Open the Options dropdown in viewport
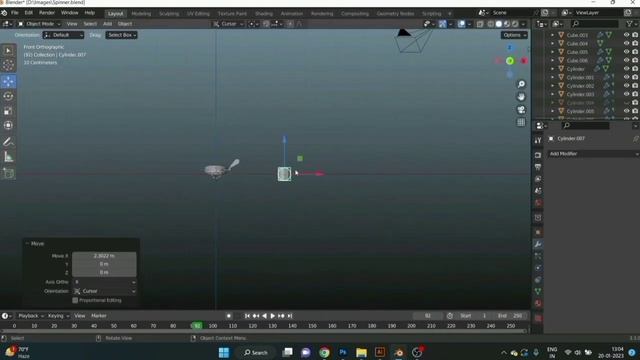Screen dimensions: 640x360 514,35
